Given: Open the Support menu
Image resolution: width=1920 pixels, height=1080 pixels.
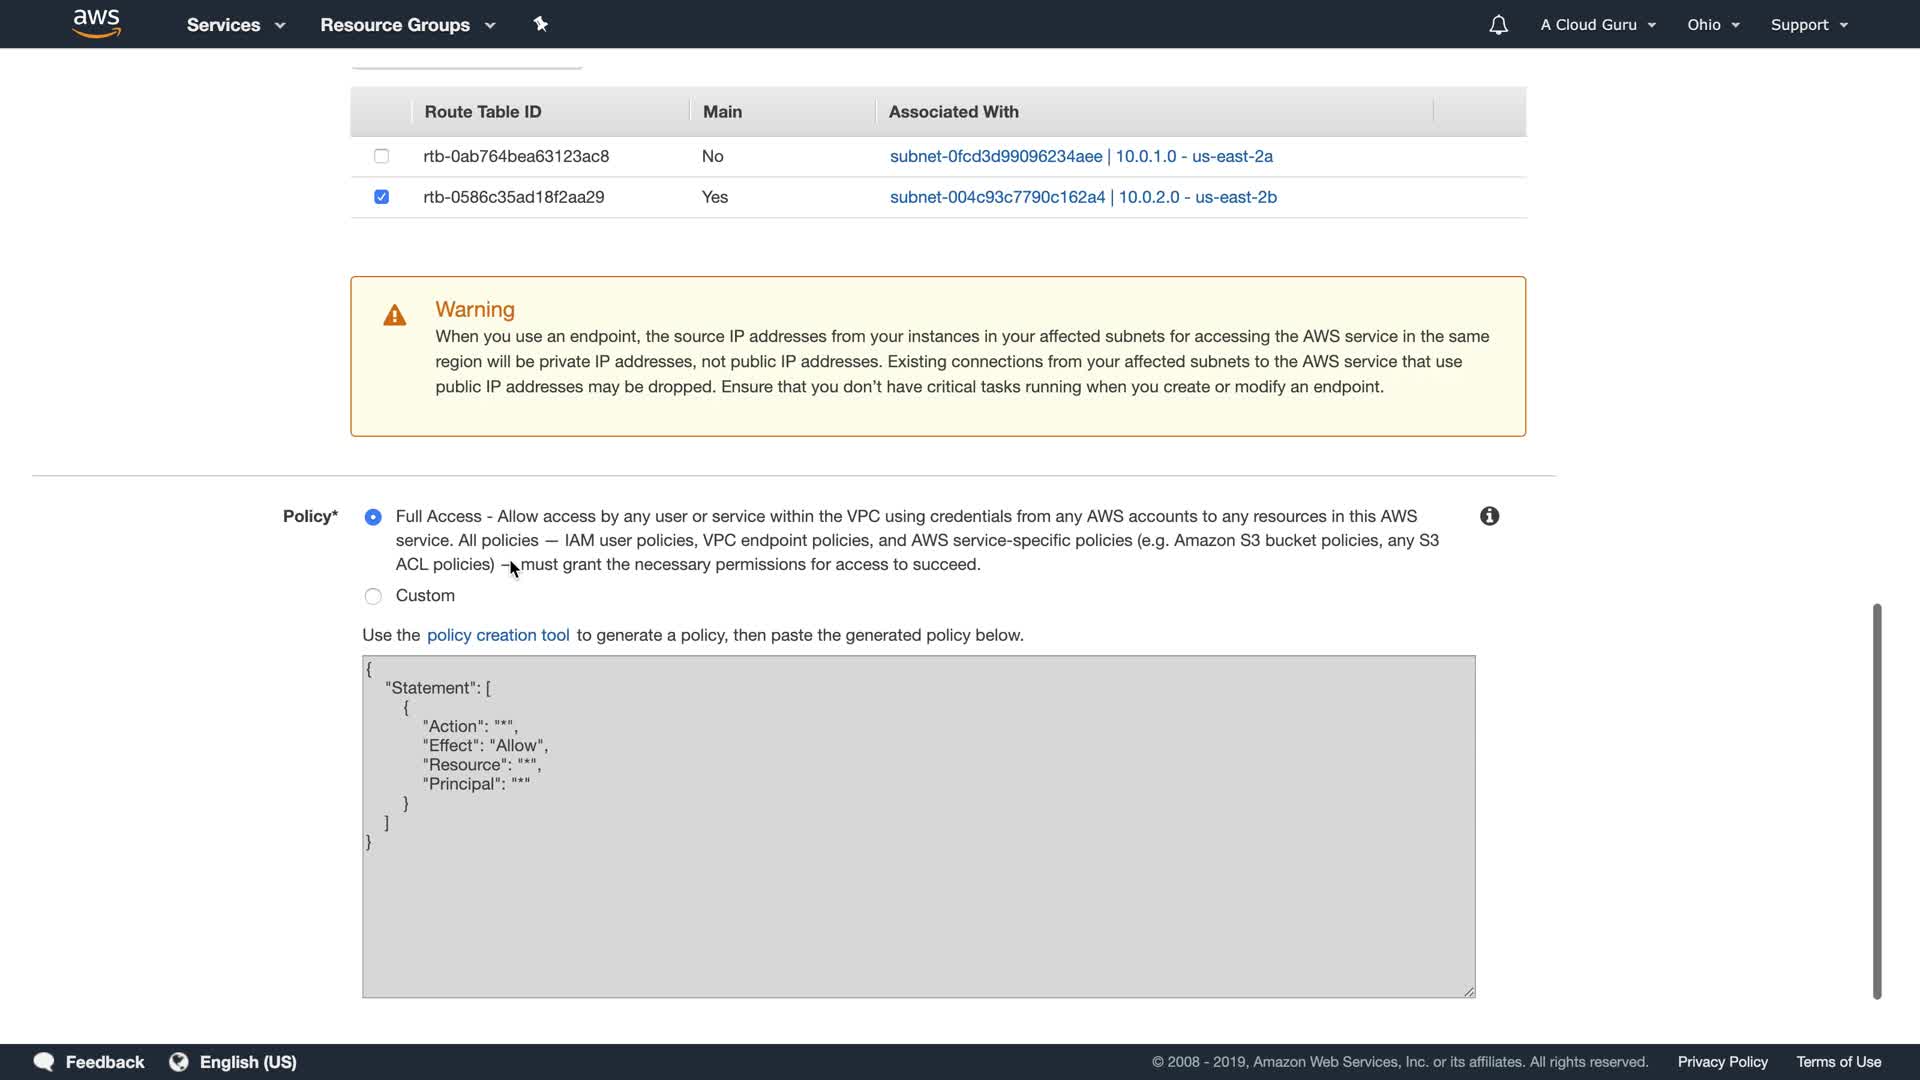Looking at the screenshot, I should point(1808,25).
